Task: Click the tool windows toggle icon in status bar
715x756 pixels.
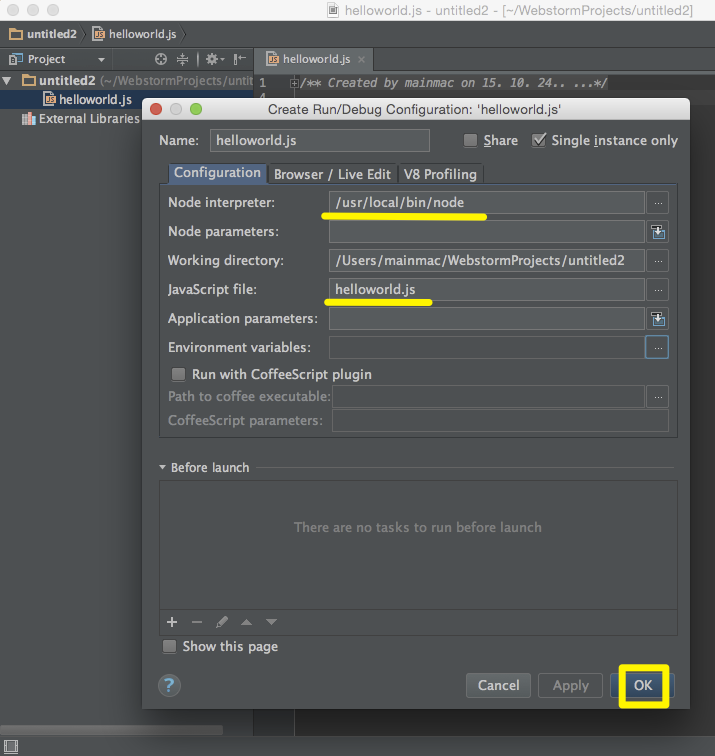Action: coord(11,747)
